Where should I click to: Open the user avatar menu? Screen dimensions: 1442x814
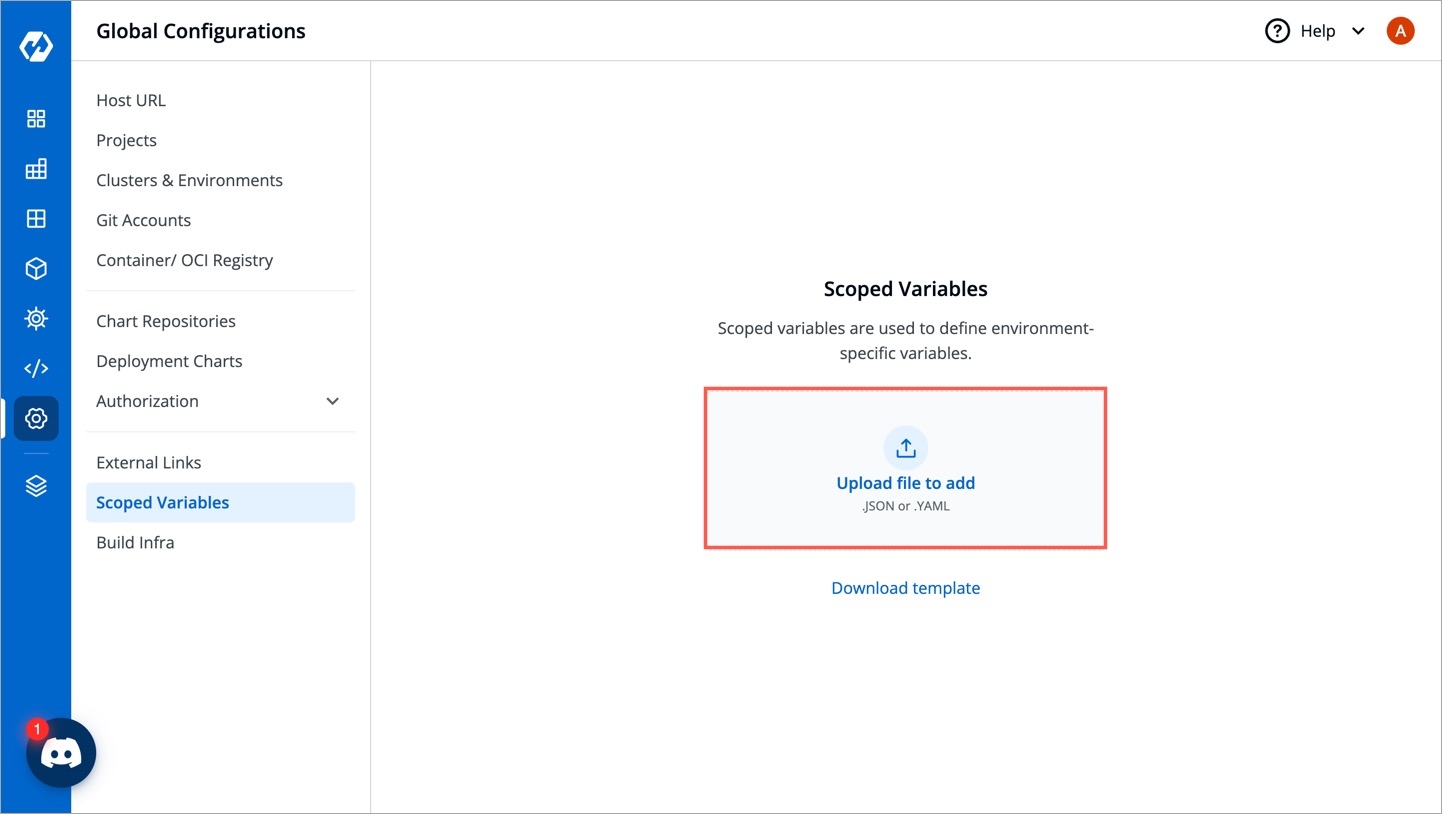(1400, 31)
